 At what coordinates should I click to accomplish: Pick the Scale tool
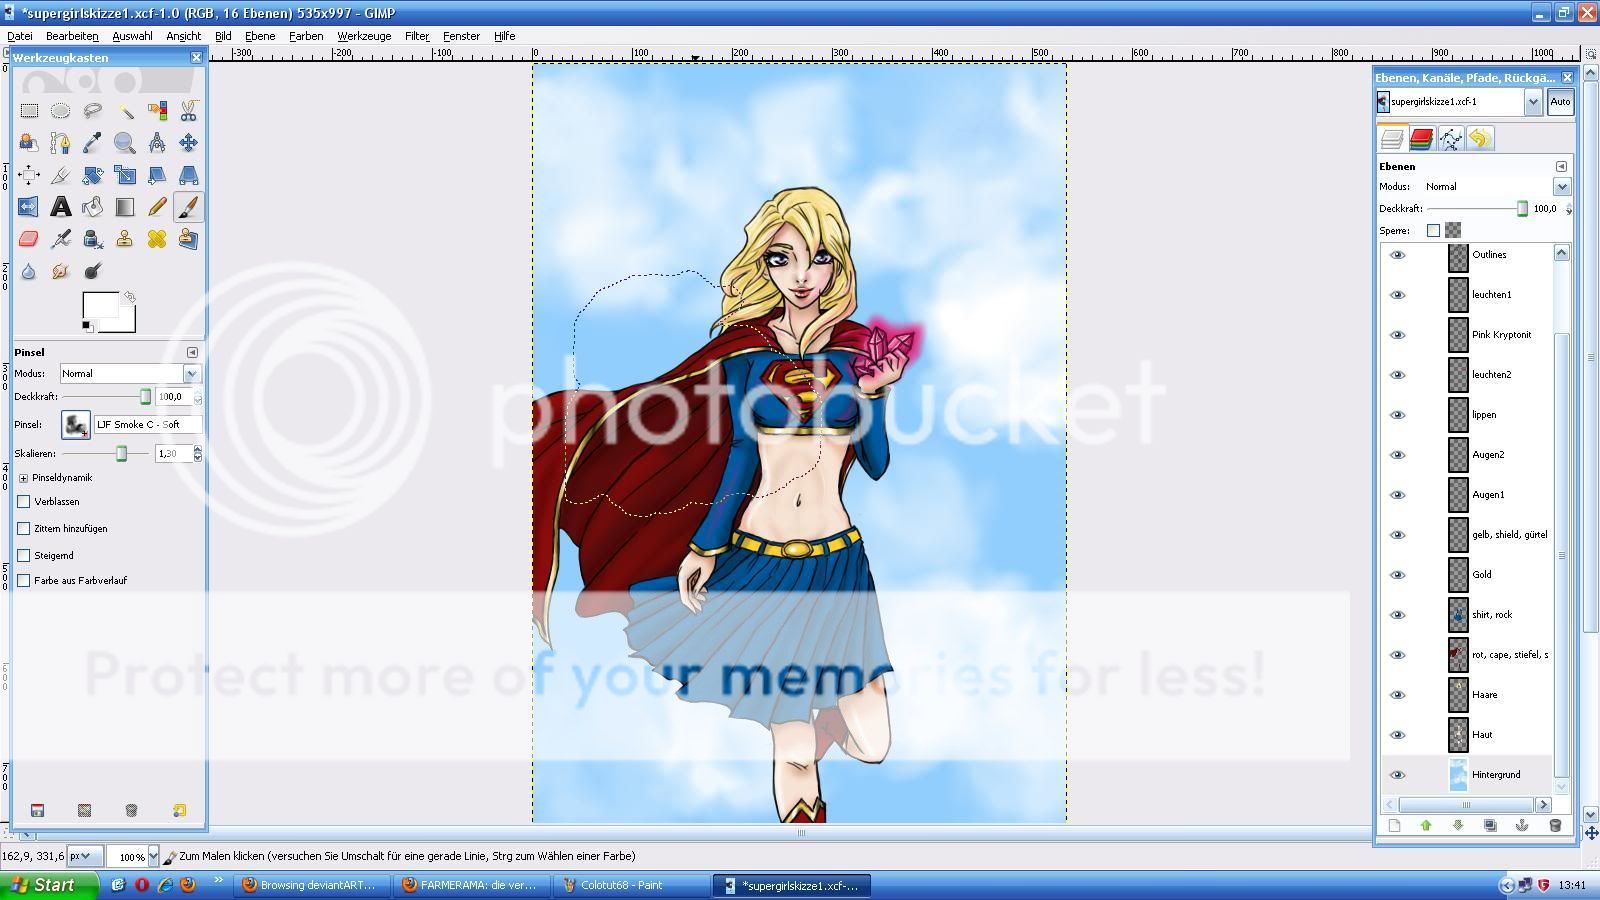[124, 175]
